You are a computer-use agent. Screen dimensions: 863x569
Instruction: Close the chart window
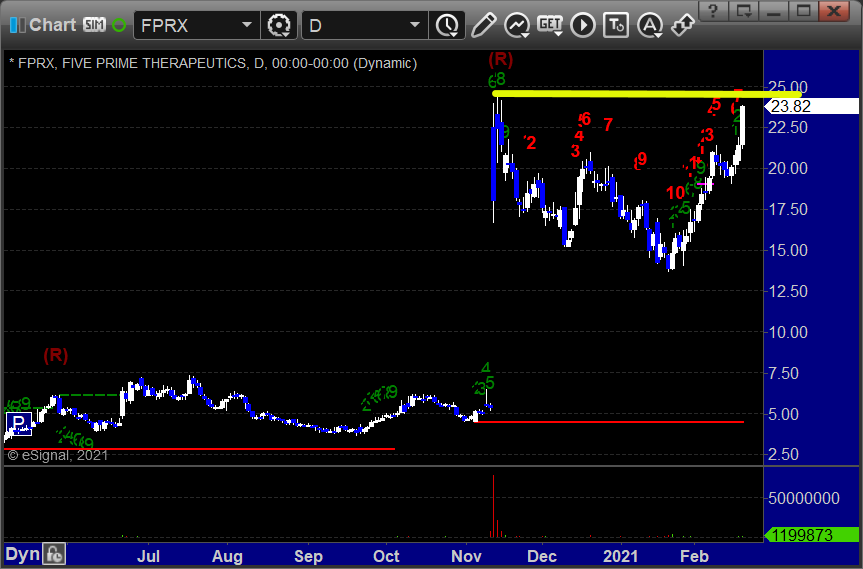tap(834, 10)
